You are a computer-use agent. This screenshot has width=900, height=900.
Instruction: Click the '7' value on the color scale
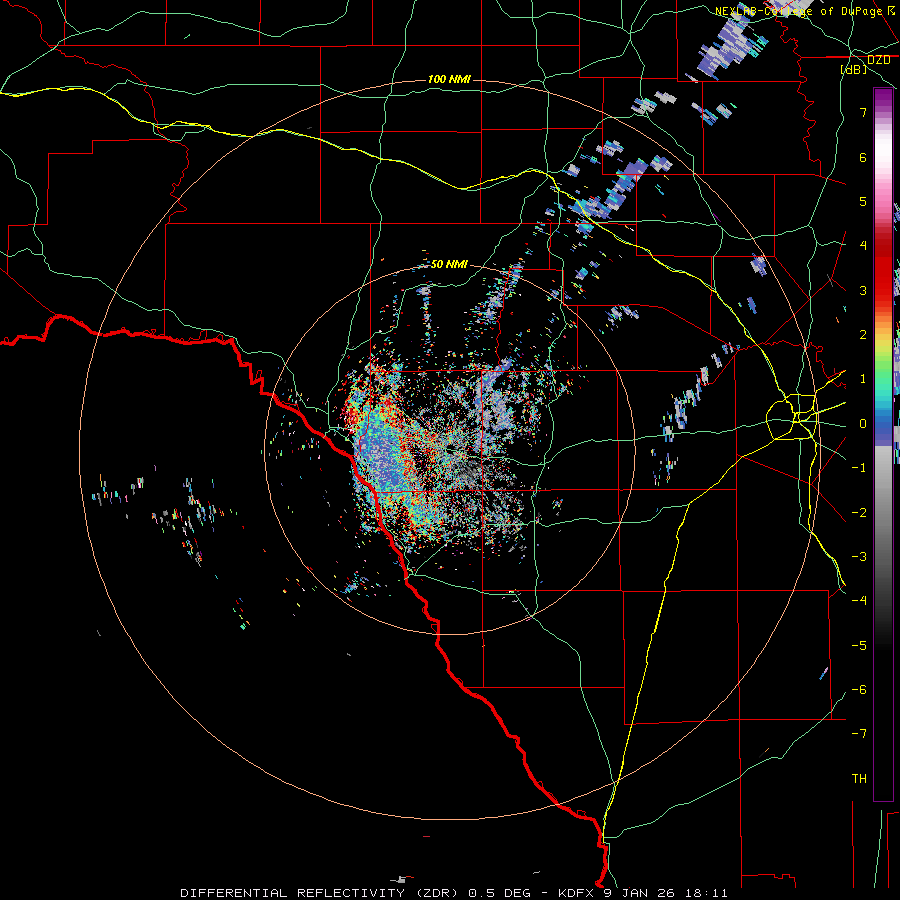(863, 112)
